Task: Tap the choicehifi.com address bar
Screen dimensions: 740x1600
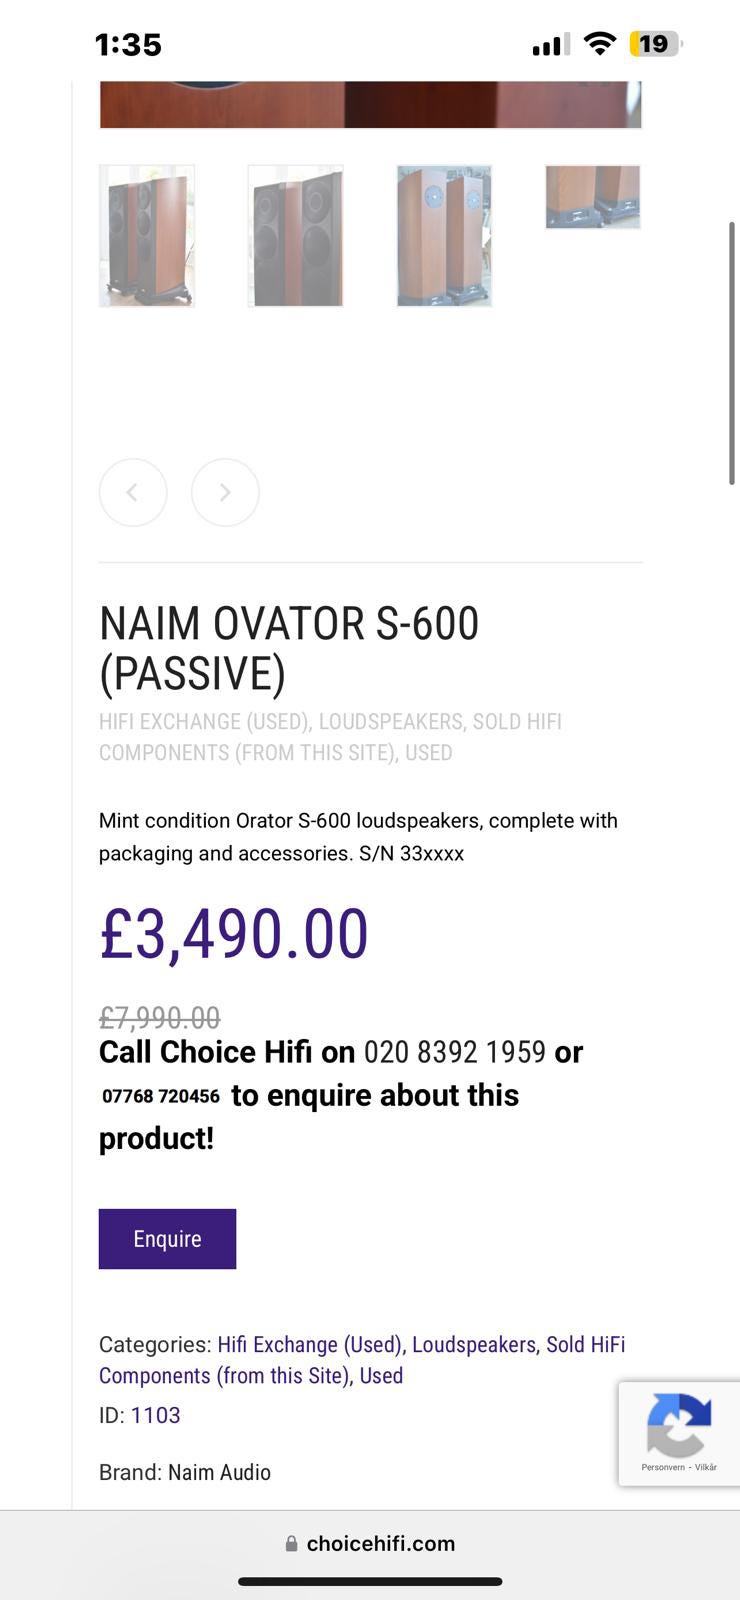Action: 380,1543
